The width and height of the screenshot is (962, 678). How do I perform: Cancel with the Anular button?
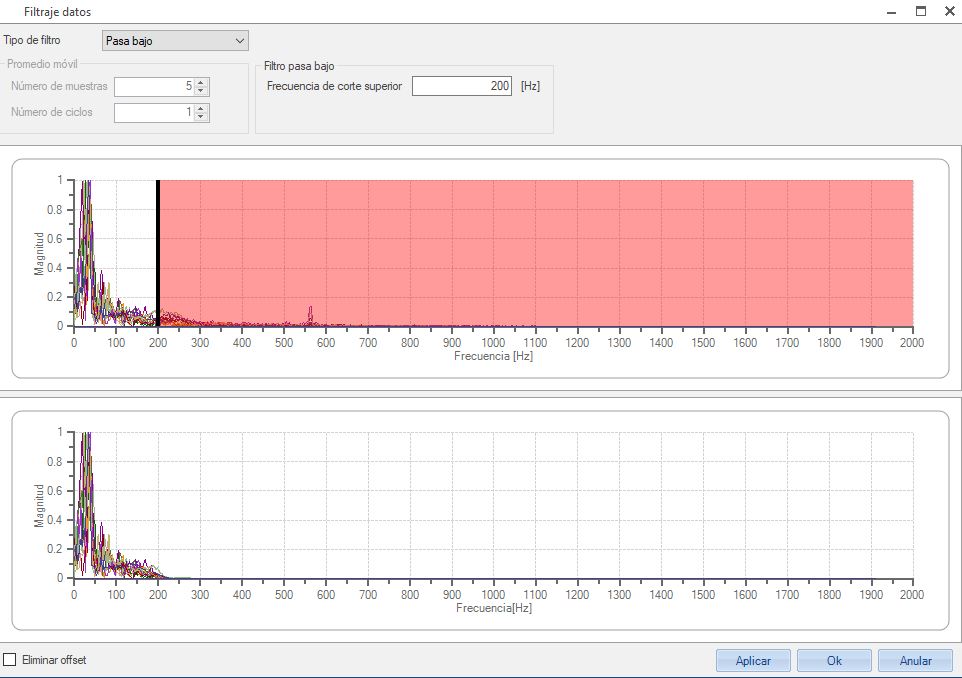click(915, 661)
